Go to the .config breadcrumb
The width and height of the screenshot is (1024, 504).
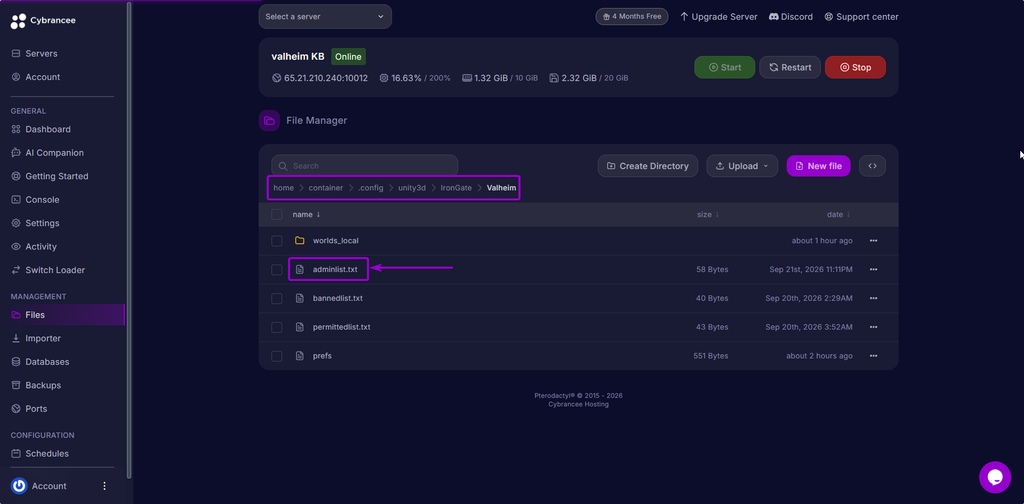(x=370, y=188)
